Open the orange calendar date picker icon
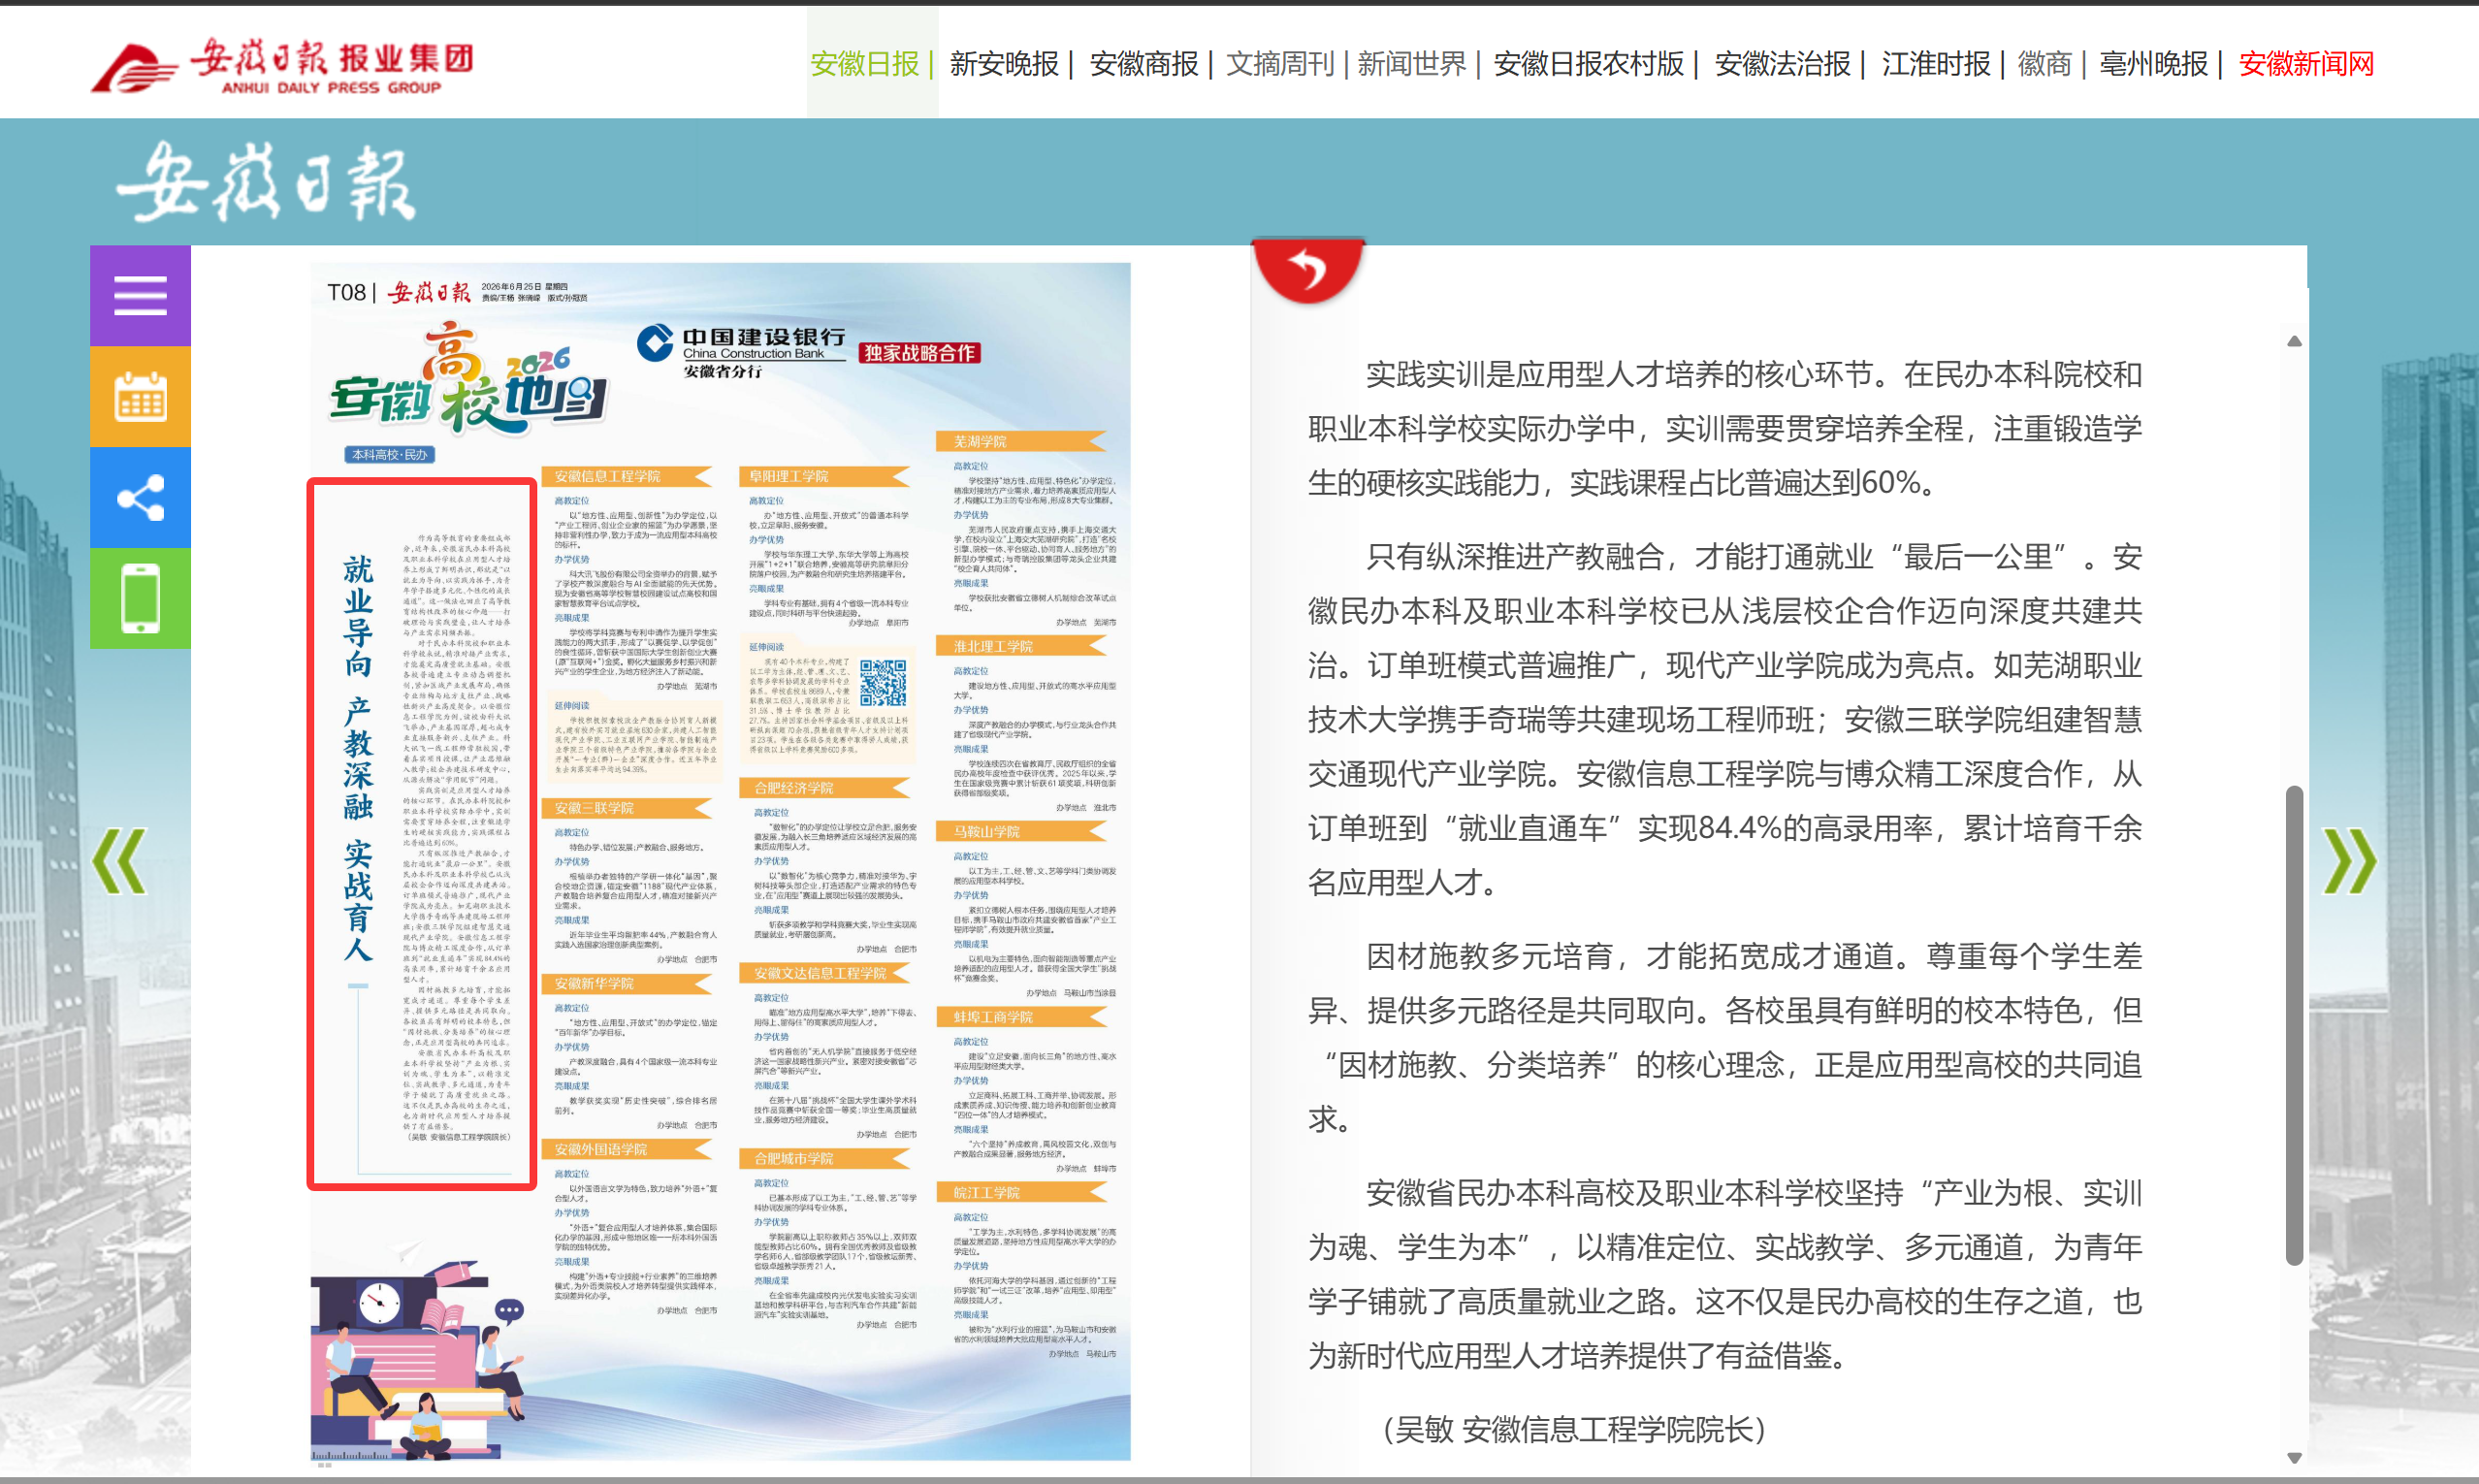The width and height of the screenshot is (2479, 1484). (140, 397)
